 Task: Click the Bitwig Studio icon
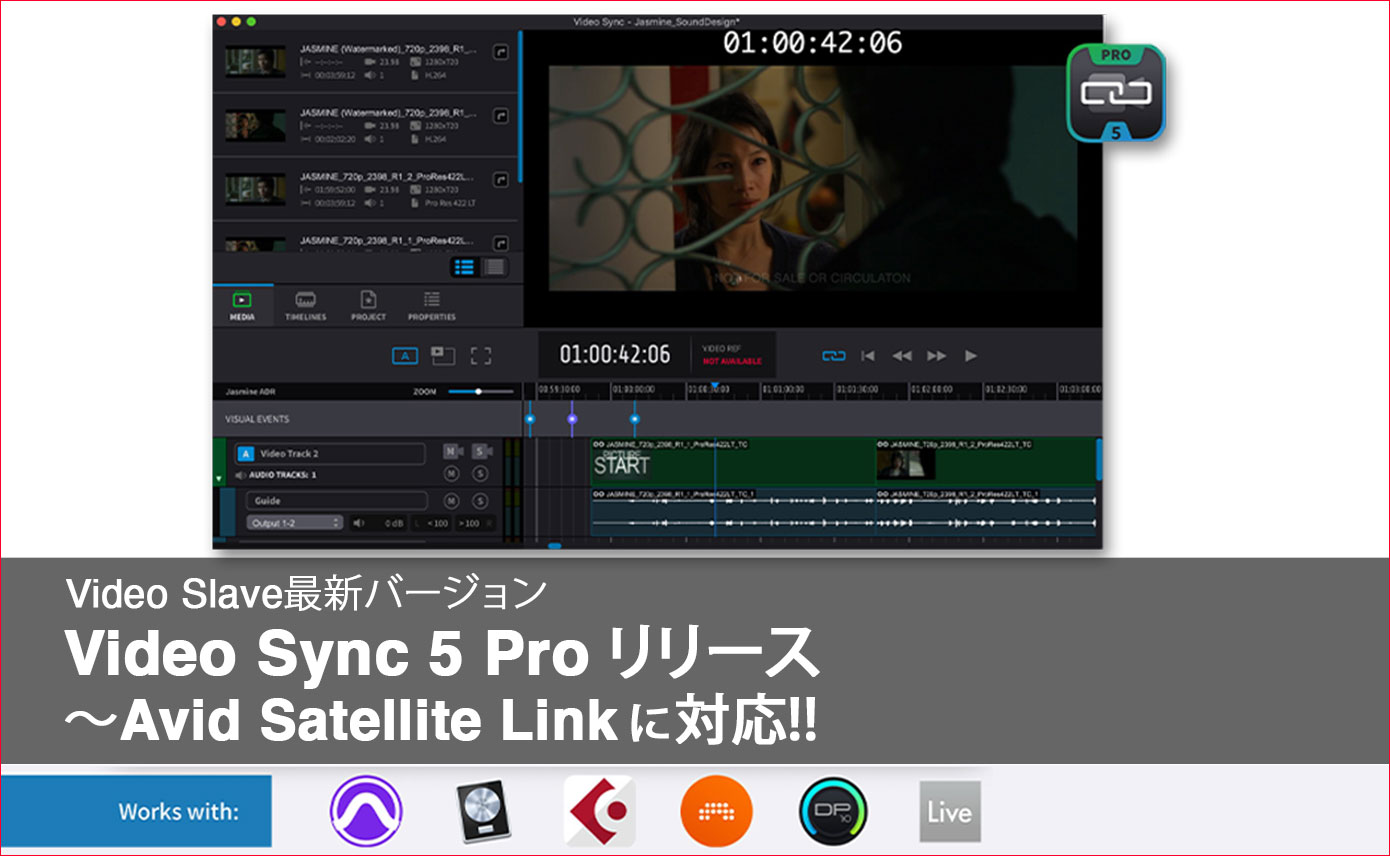[716, 812]
